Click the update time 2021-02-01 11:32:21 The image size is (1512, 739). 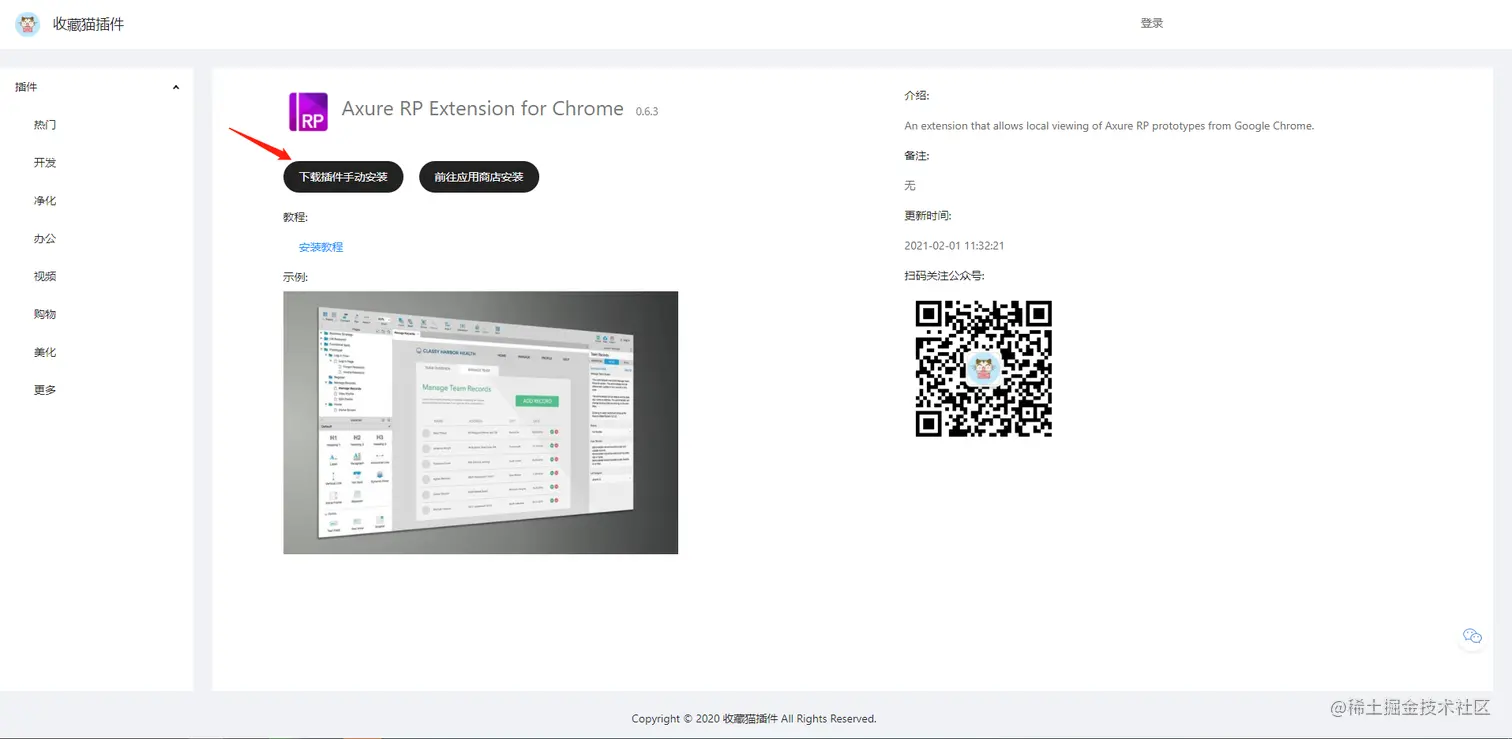(x=954, y=246)
